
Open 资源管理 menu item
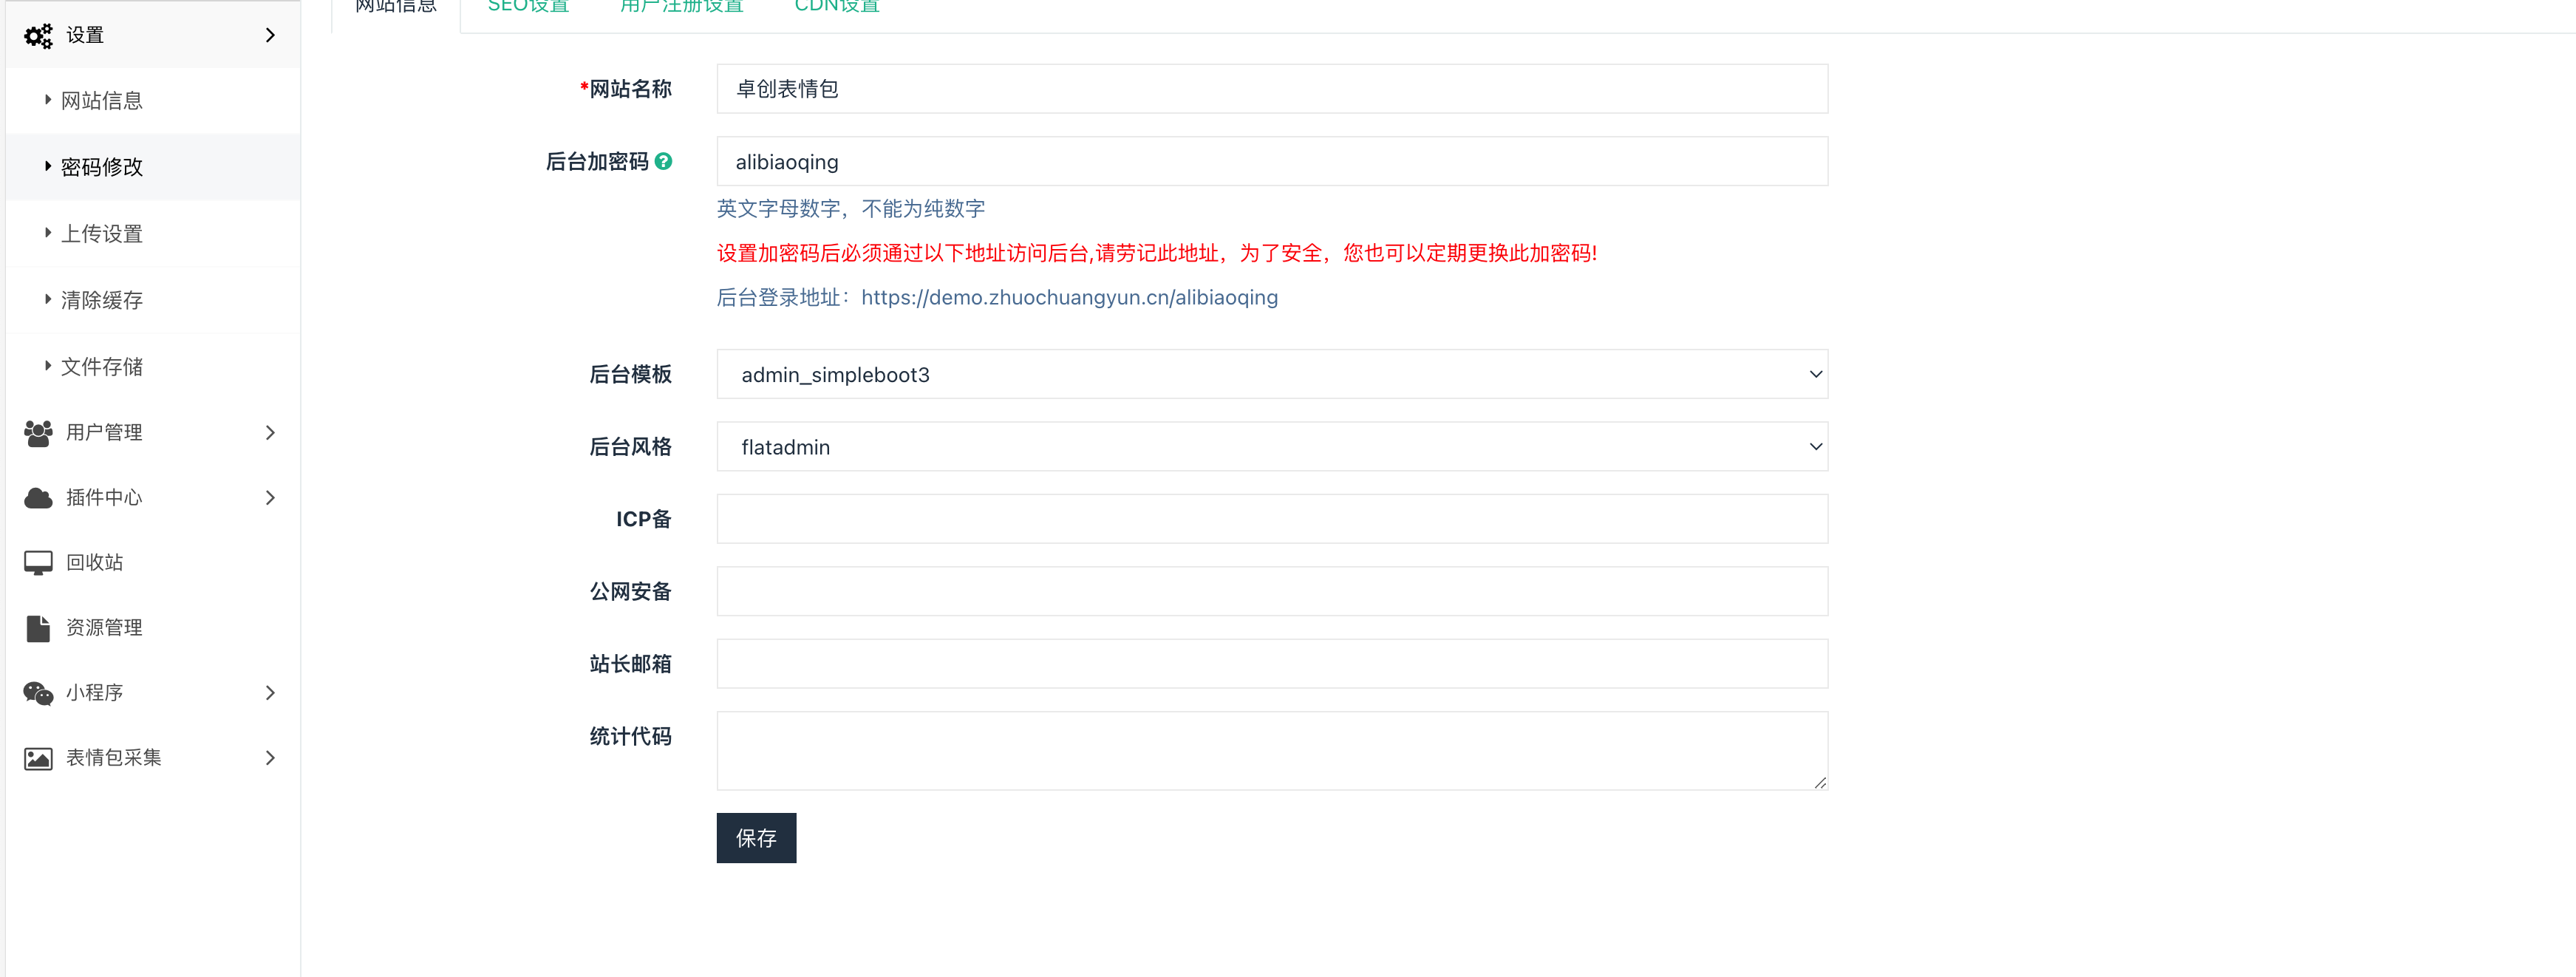(x=153, y=628)
